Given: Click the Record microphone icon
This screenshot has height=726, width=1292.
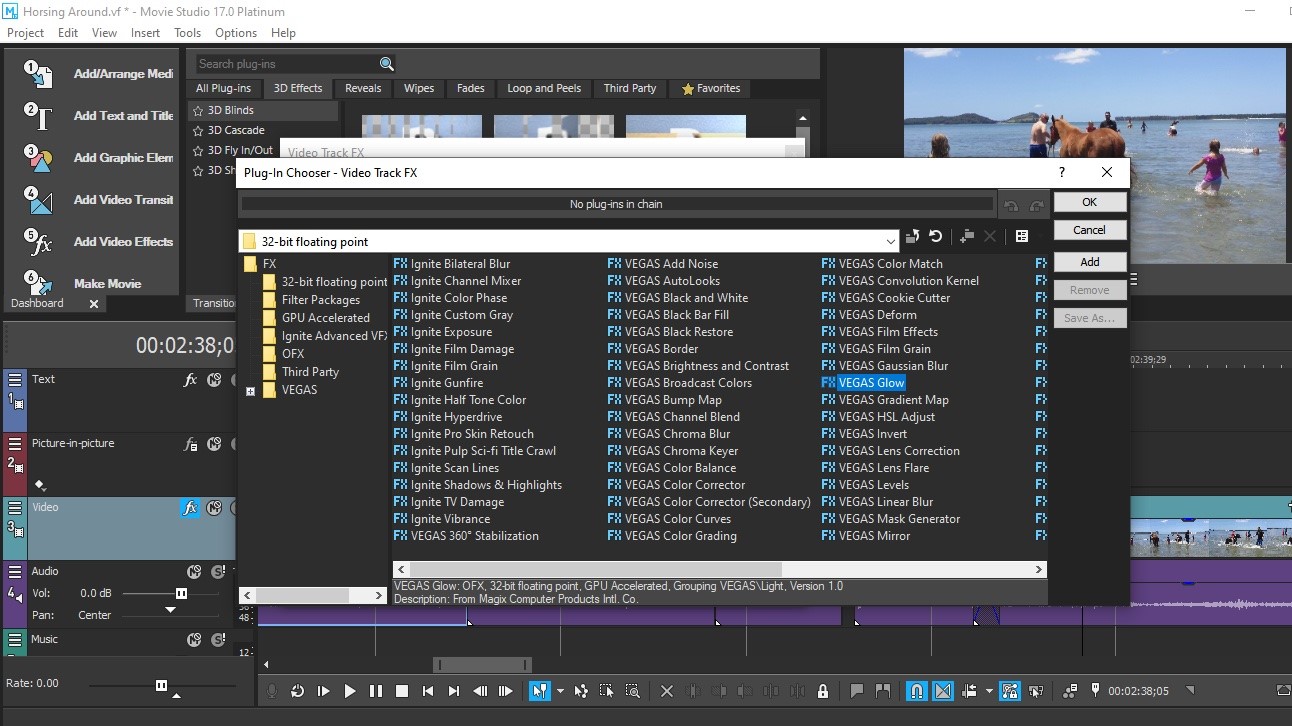Looking at the screenshot, I should 271,691.
